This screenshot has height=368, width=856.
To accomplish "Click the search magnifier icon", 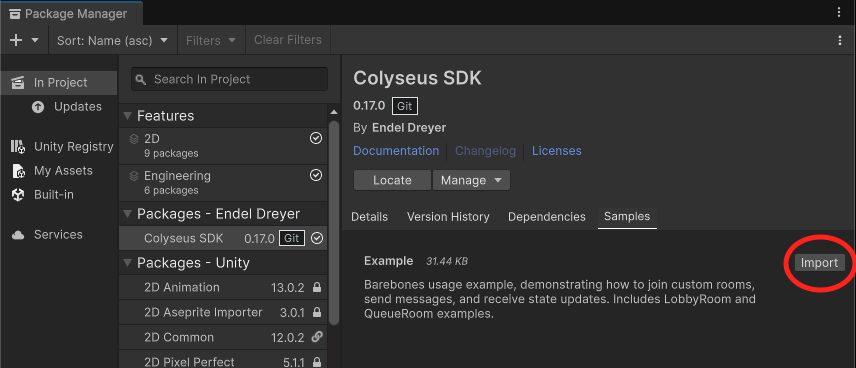I will click(141, 80).
